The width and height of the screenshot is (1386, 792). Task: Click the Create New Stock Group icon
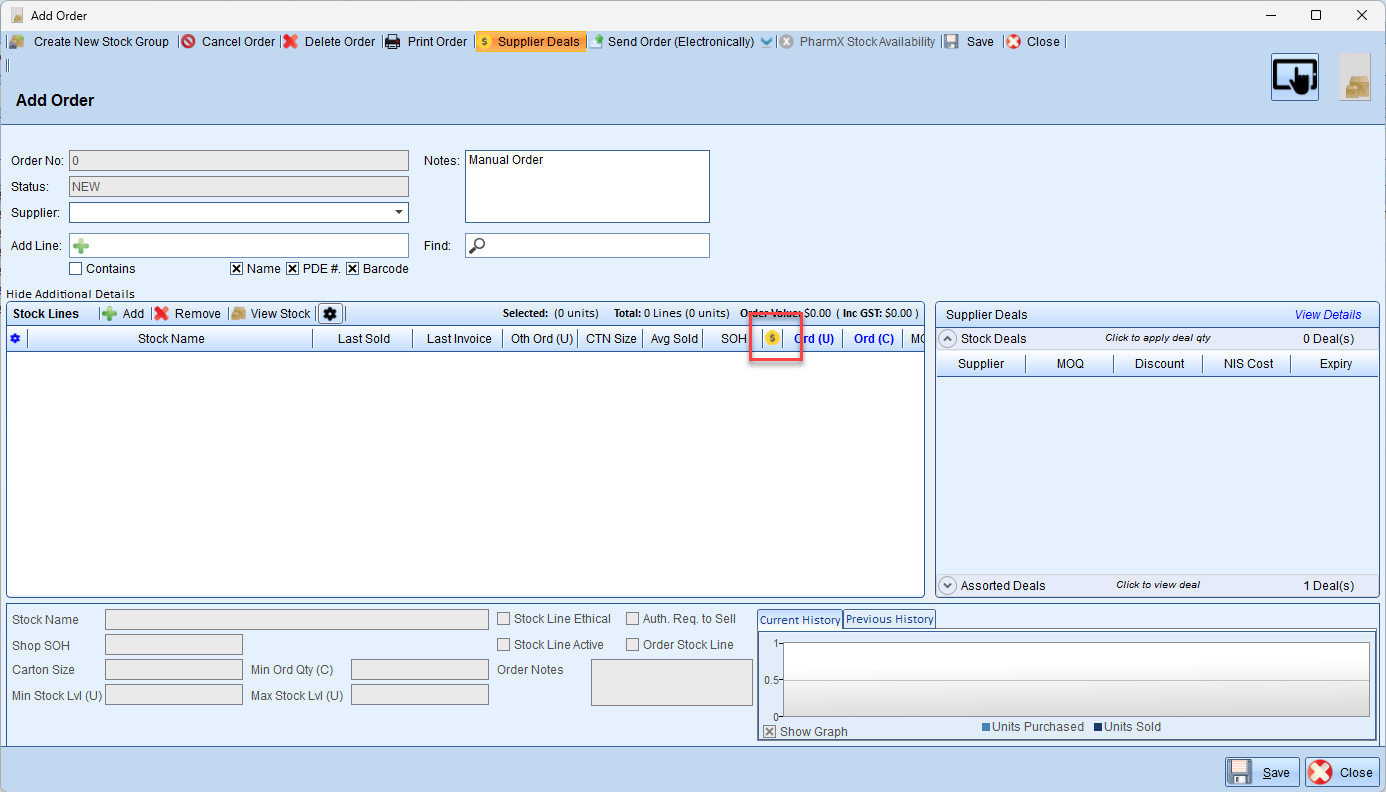(16, 42)
